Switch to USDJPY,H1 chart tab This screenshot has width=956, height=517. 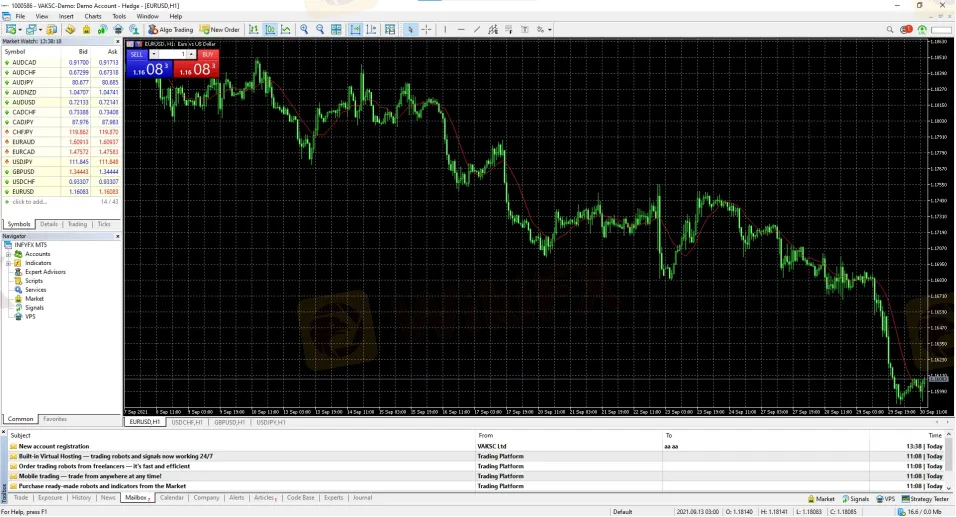point(271,423)
